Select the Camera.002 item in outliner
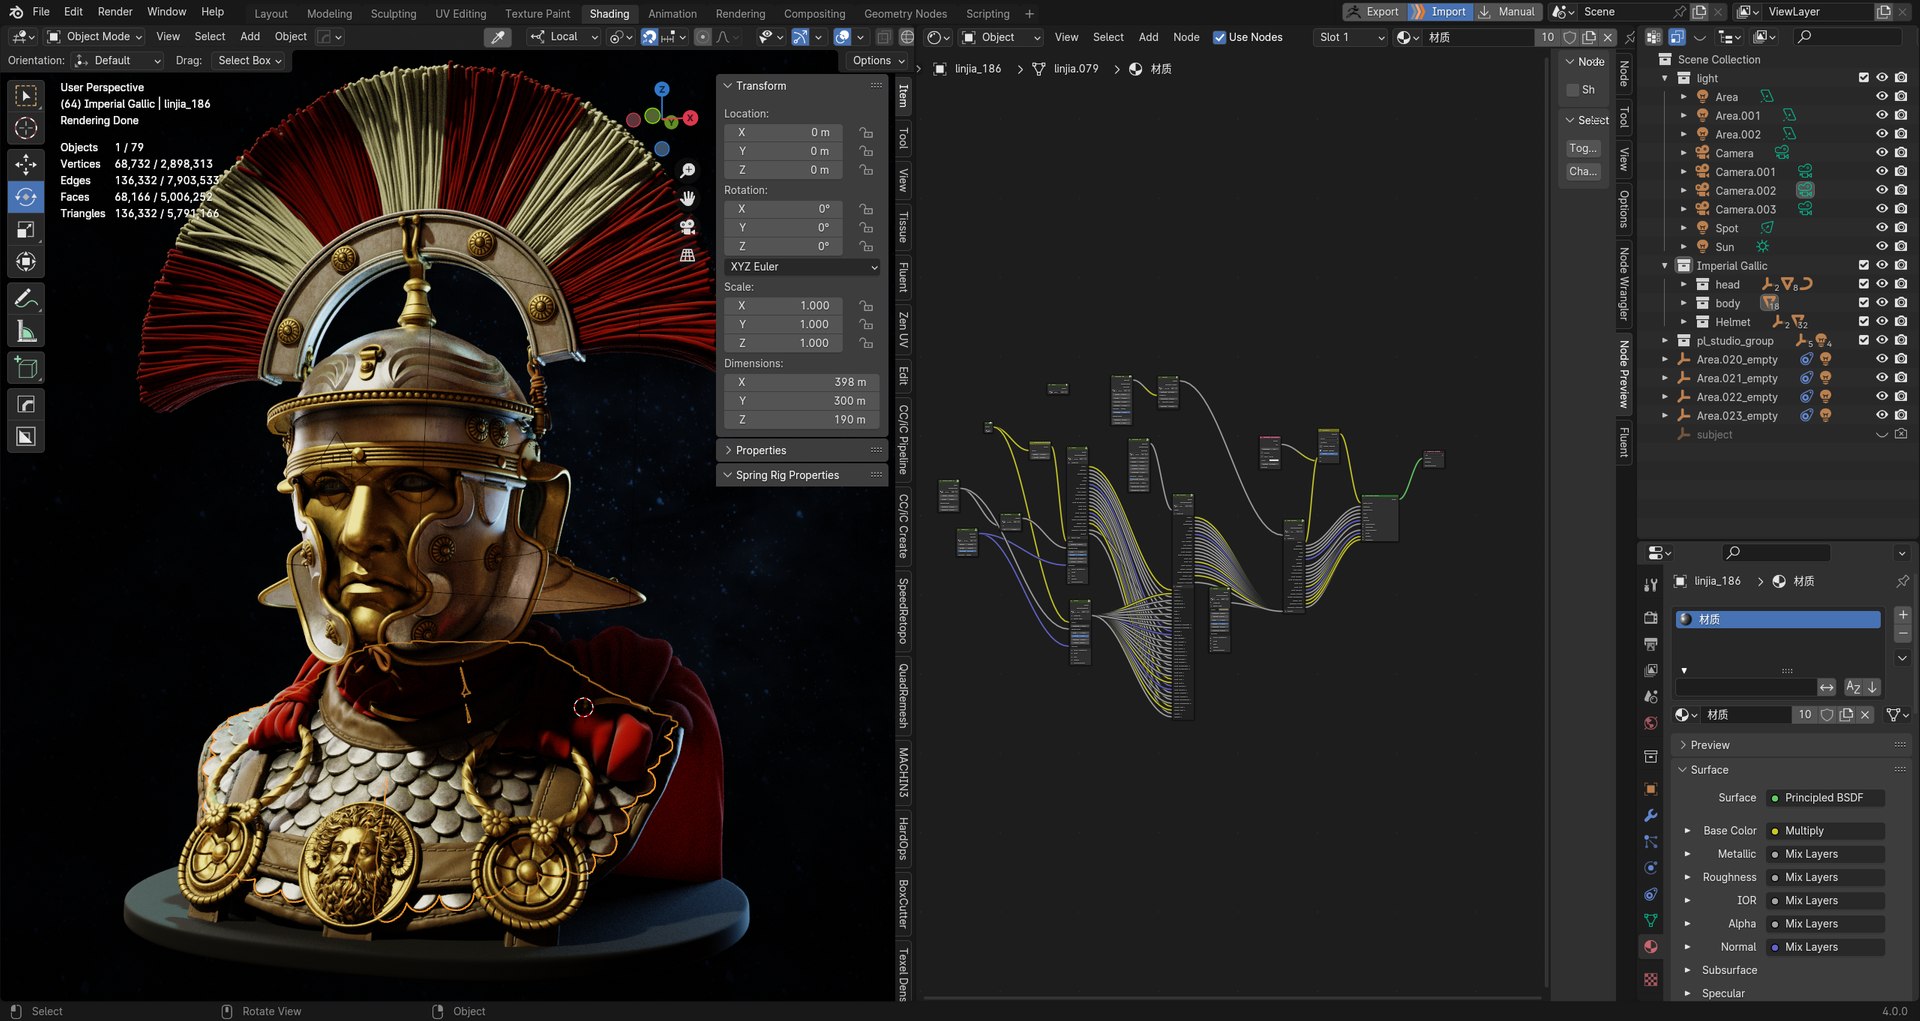This screenshot has height=1021, width=1920. (1745, 191)
